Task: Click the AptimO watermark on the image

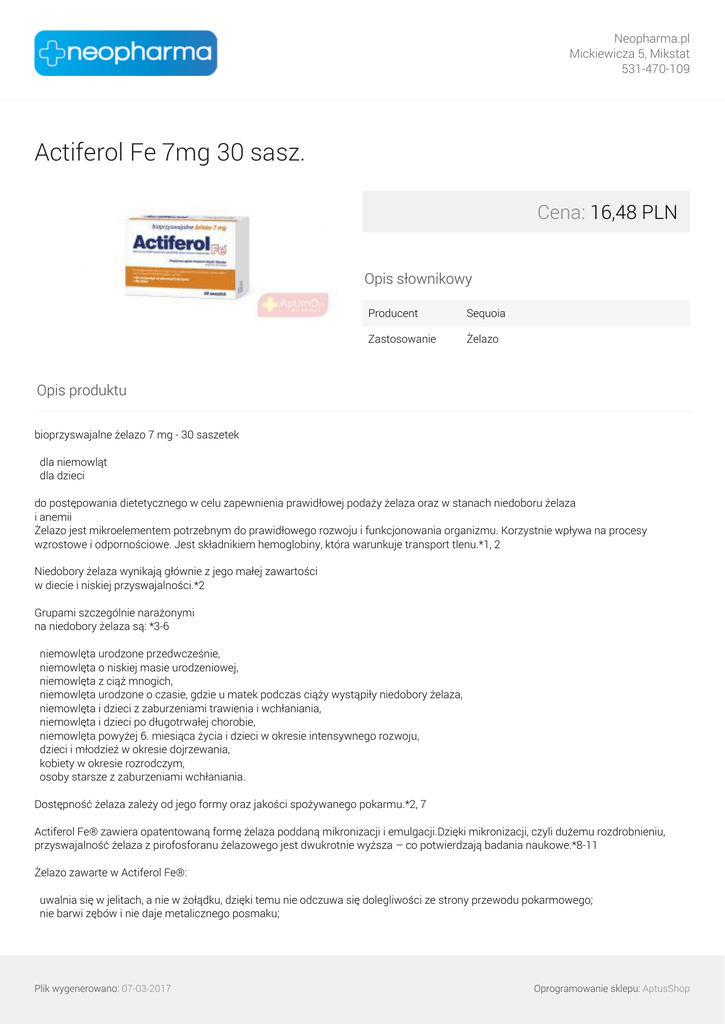Action: (x=292, y=304)
